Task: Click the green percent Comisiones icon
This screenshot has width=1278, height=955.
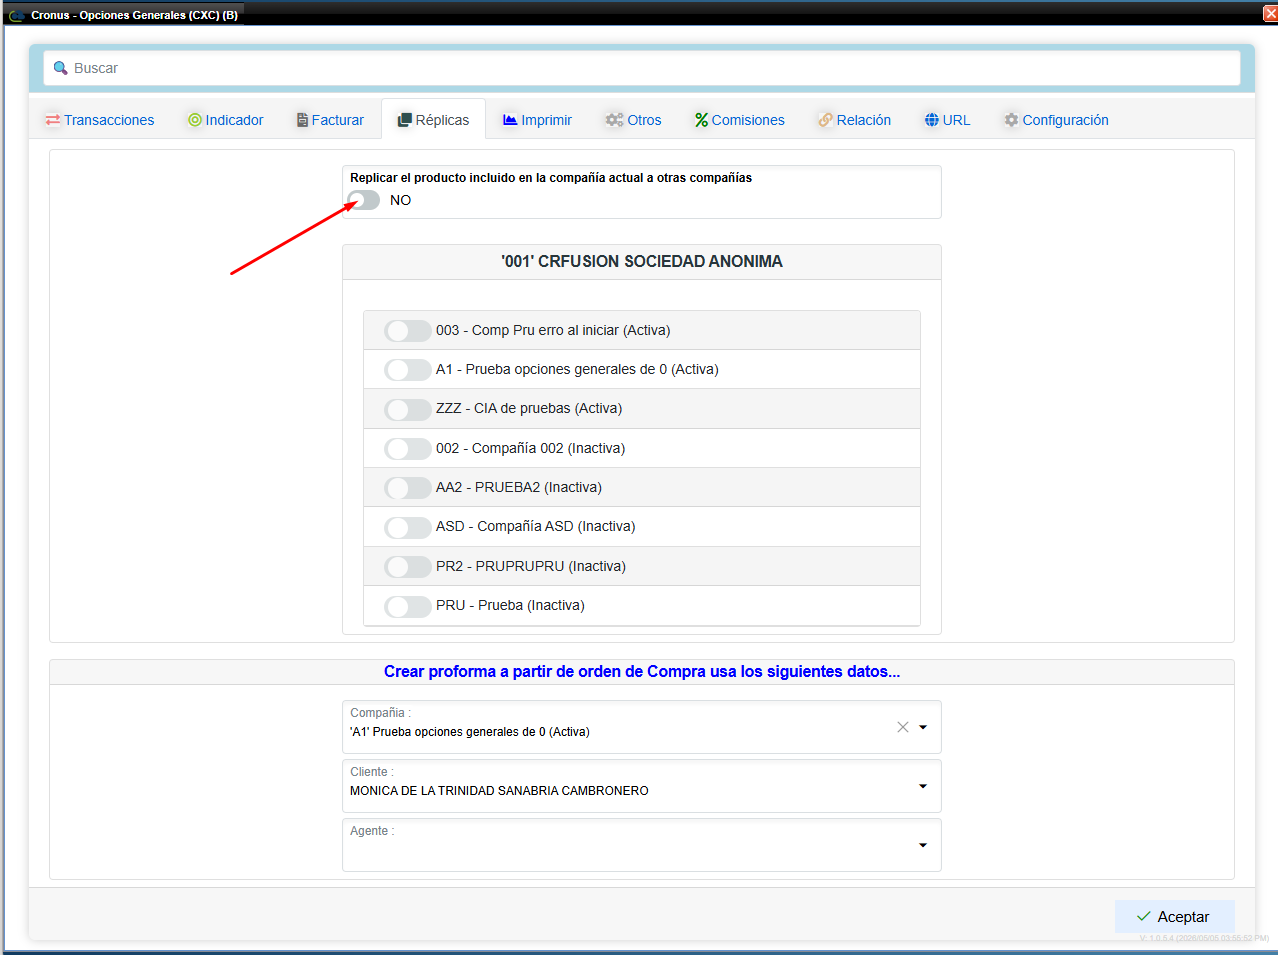Action: [701, 120]
